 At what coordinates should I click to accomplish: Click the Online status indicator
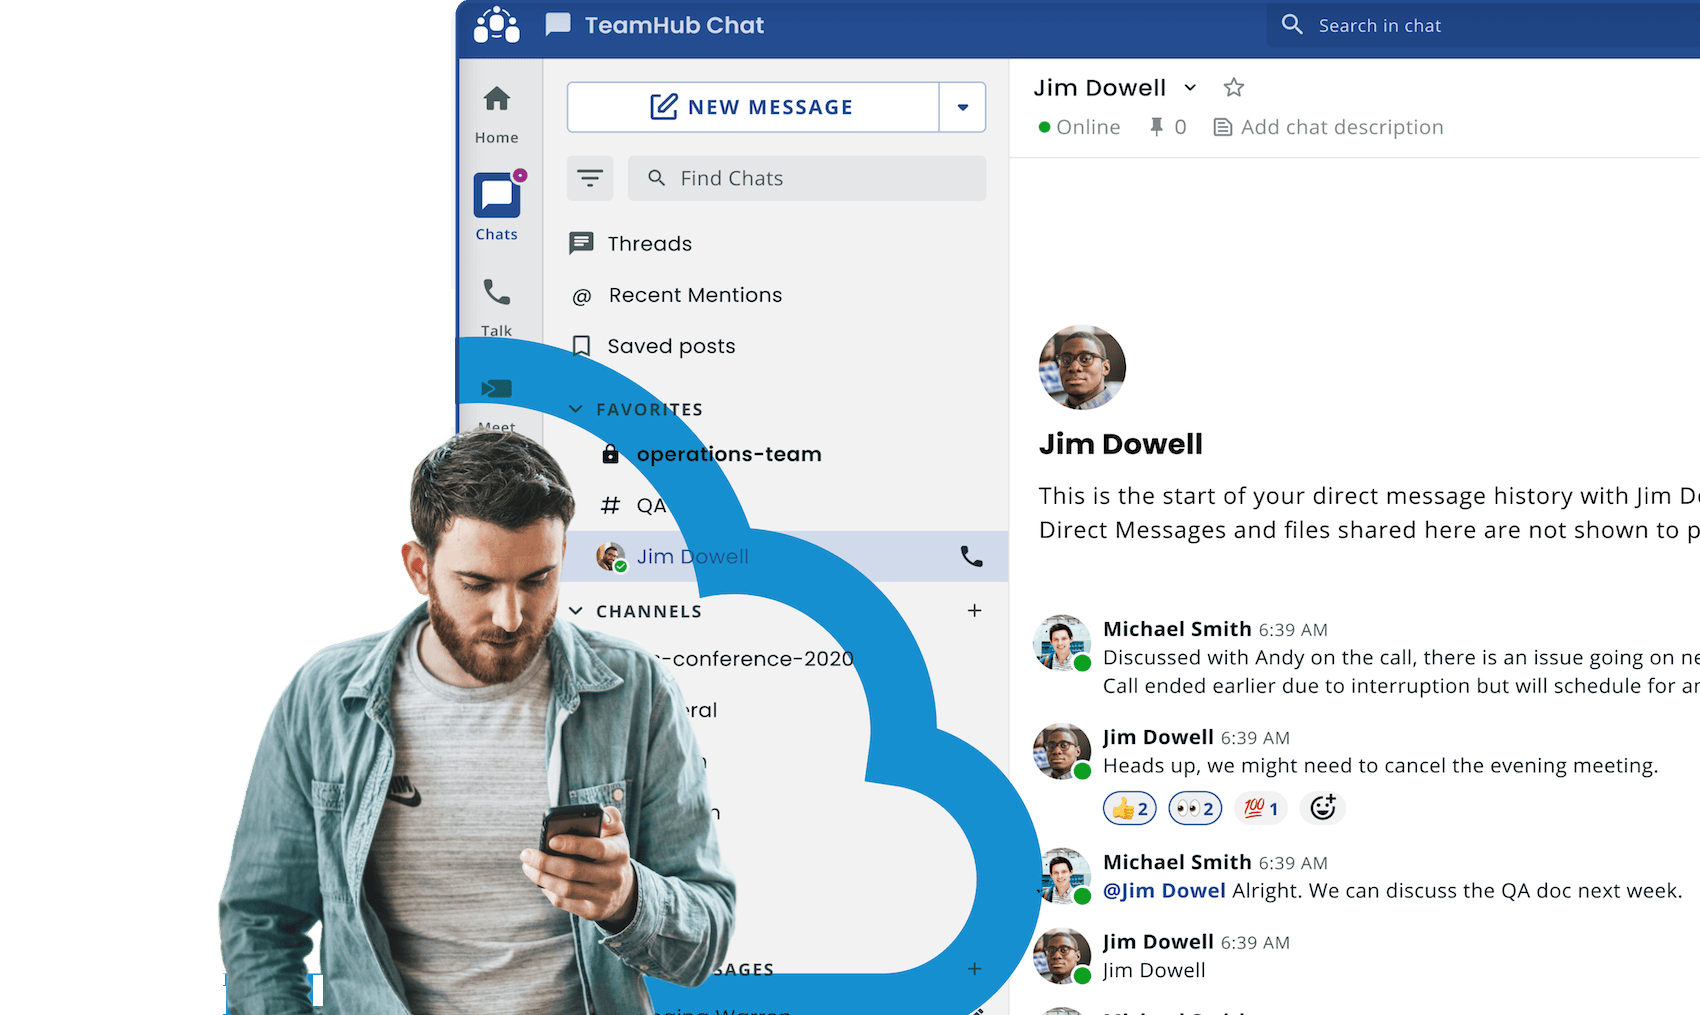(x=1079, y=127)
